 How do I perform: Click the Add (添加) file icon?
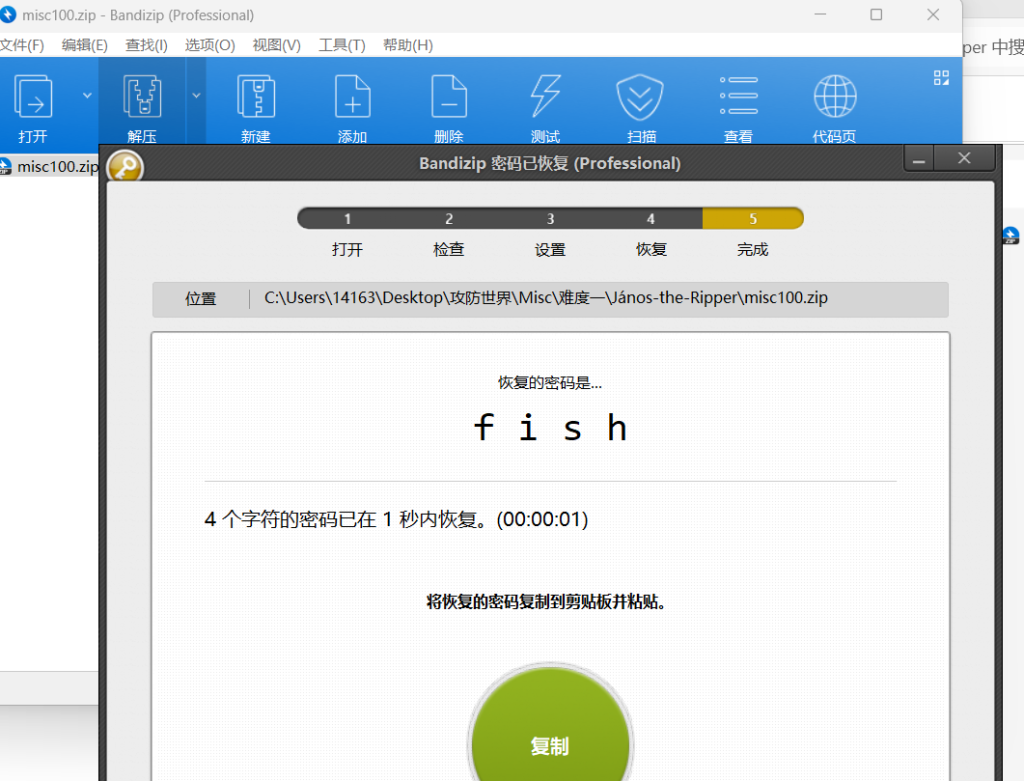click(x=352, y=98)
